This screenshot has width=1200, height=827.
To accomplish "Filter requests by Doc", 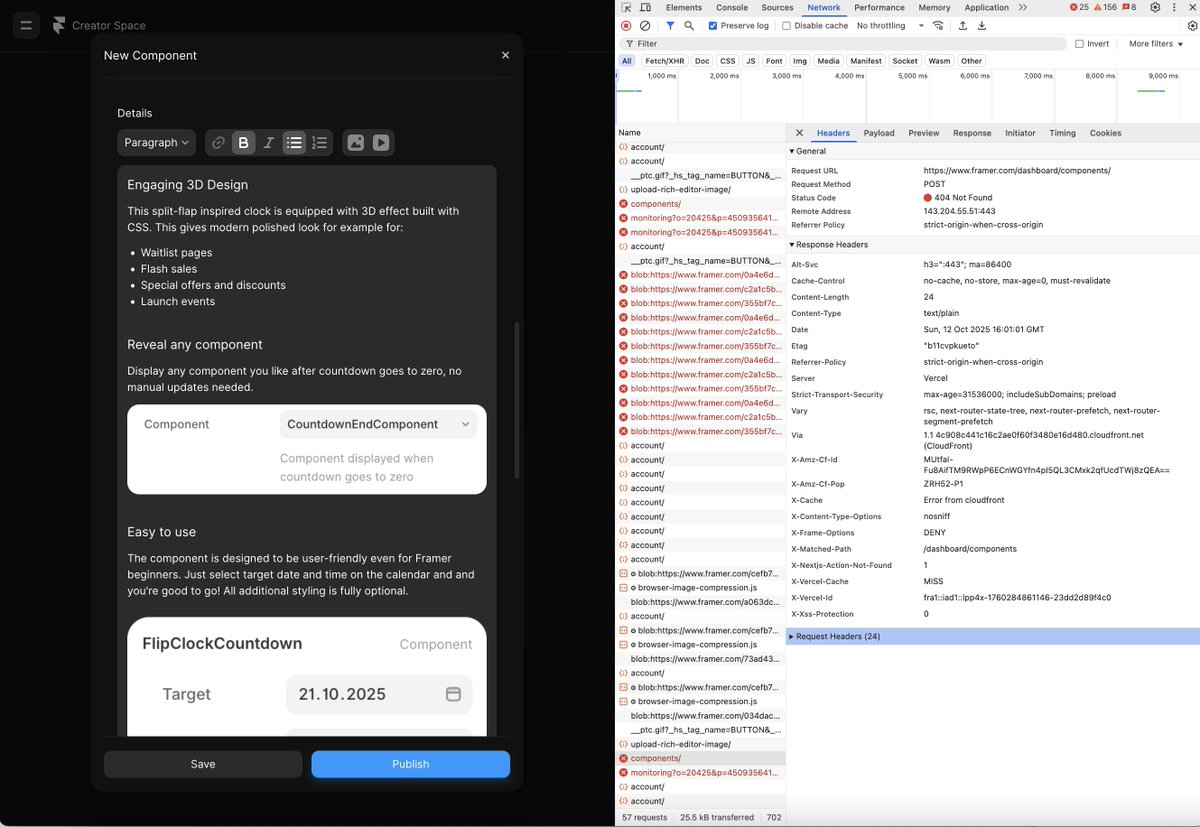I will pos(703,61).
